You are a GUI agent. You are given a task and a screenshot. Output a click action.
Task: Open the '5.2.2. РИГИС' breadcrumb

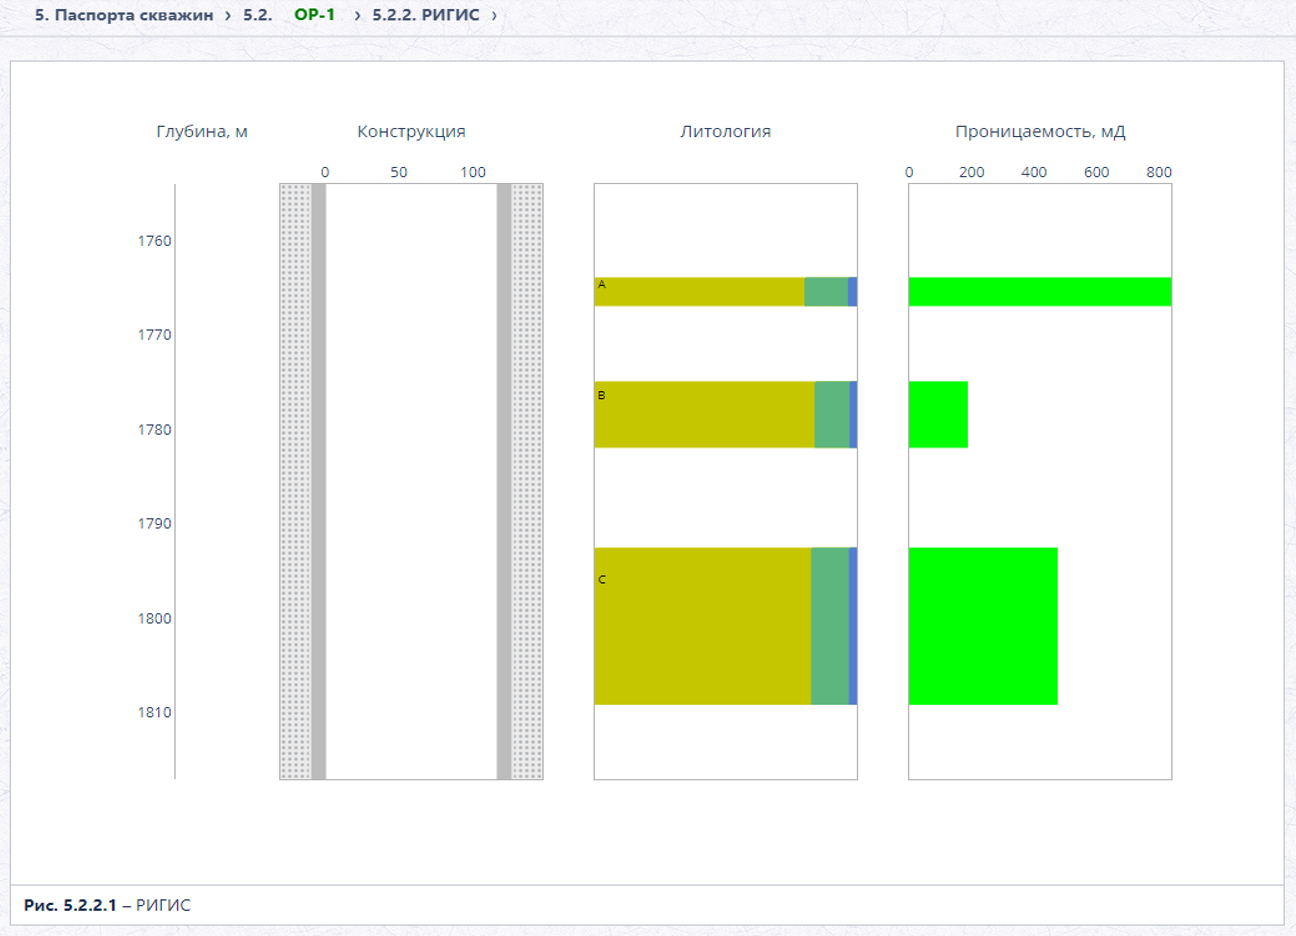426,15
